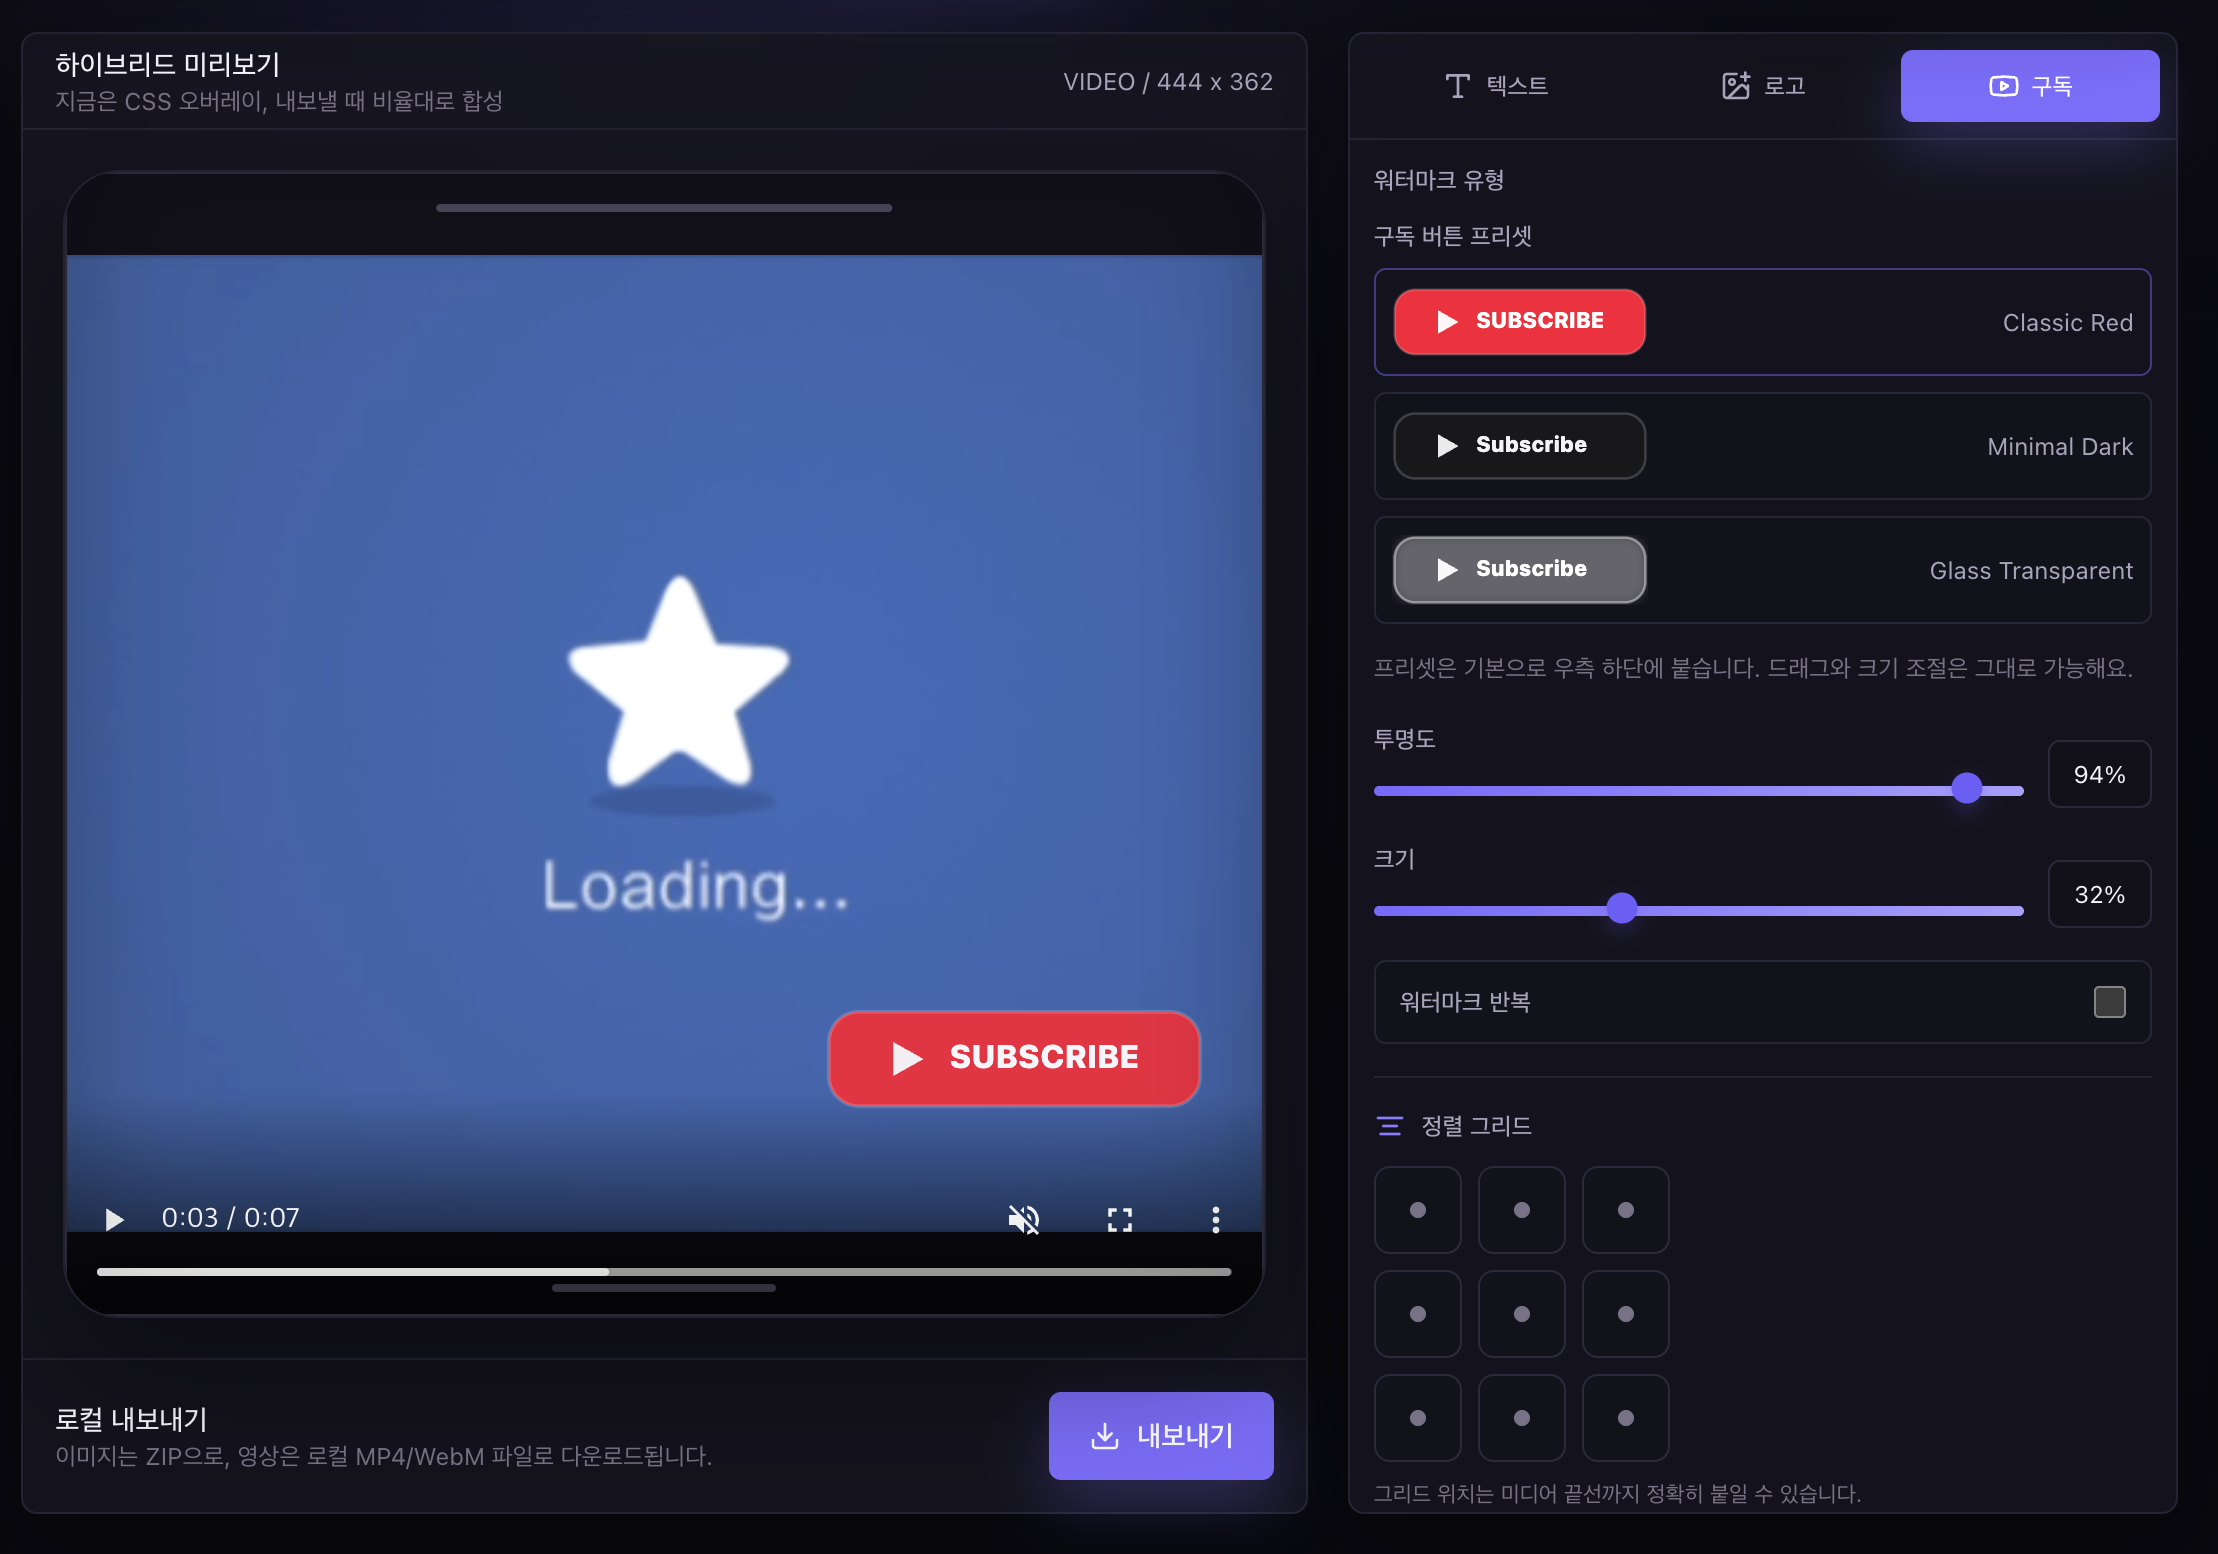This screenshot has height=1554, width=2218.
Task: Adjust the 크기 size slider
Action: (x=1698, y=909)
